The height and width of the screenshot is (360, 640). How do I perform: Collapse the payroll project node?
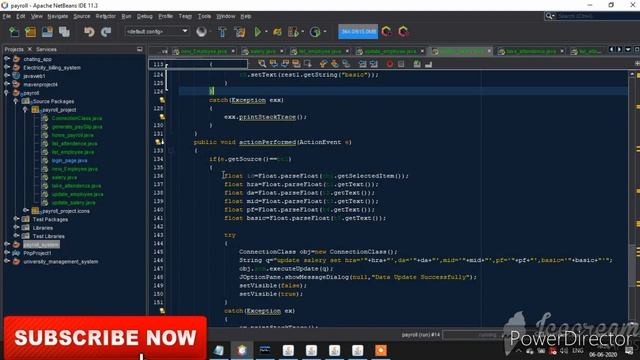coord(7,93)
